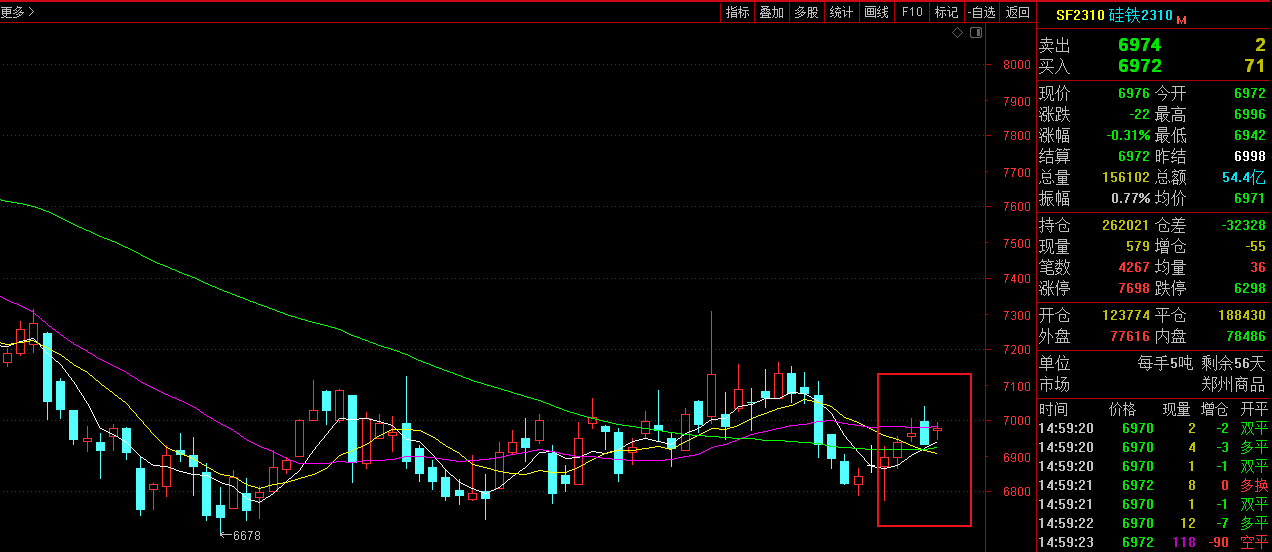This screenshot has height=552, width=1272.
Task: Select the 多股 multi-stock view
Action: (806, 12)
